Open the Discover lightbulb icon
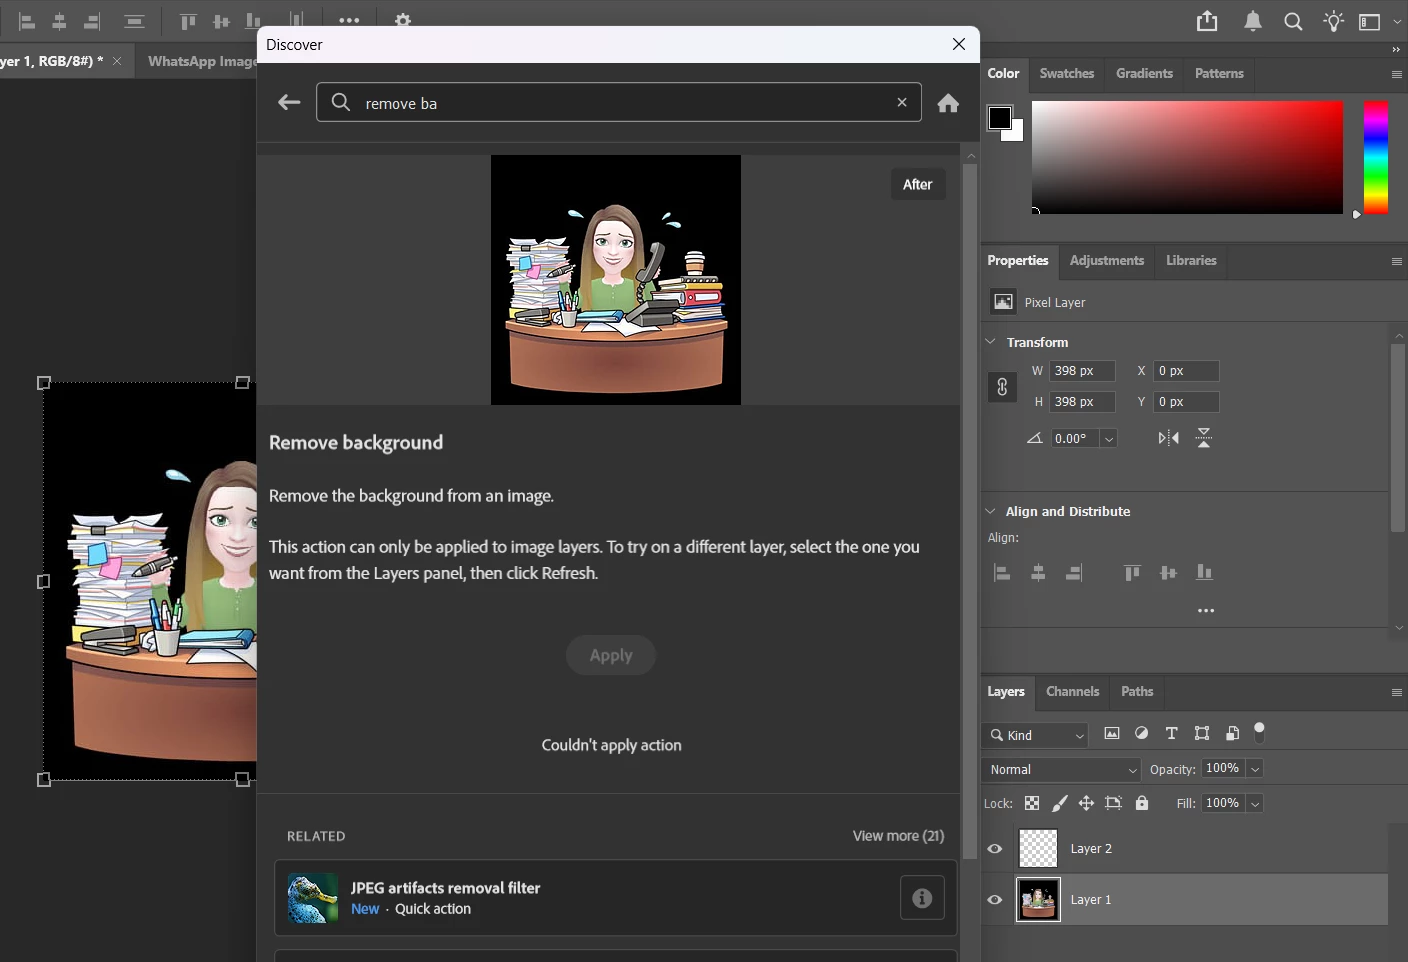The height and width of the screenshot is (962, 1408). [1333, 21]
